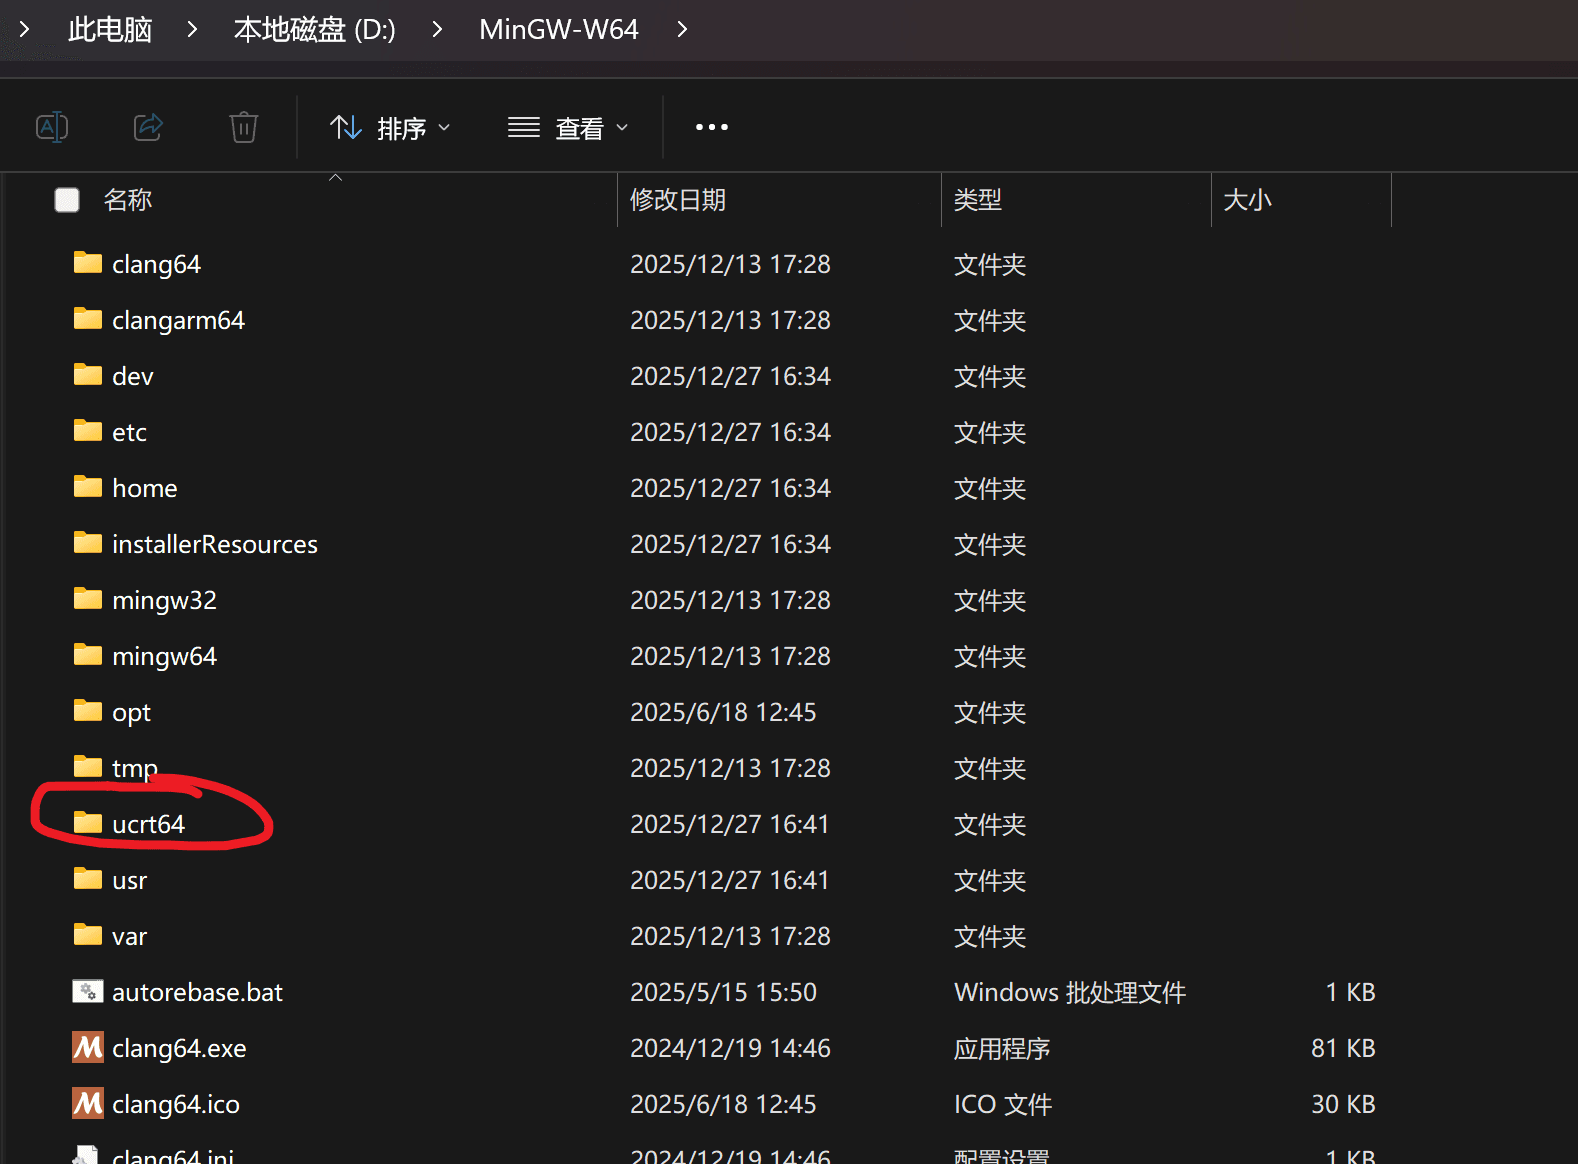Select the var folder icon

pos(88,935)
